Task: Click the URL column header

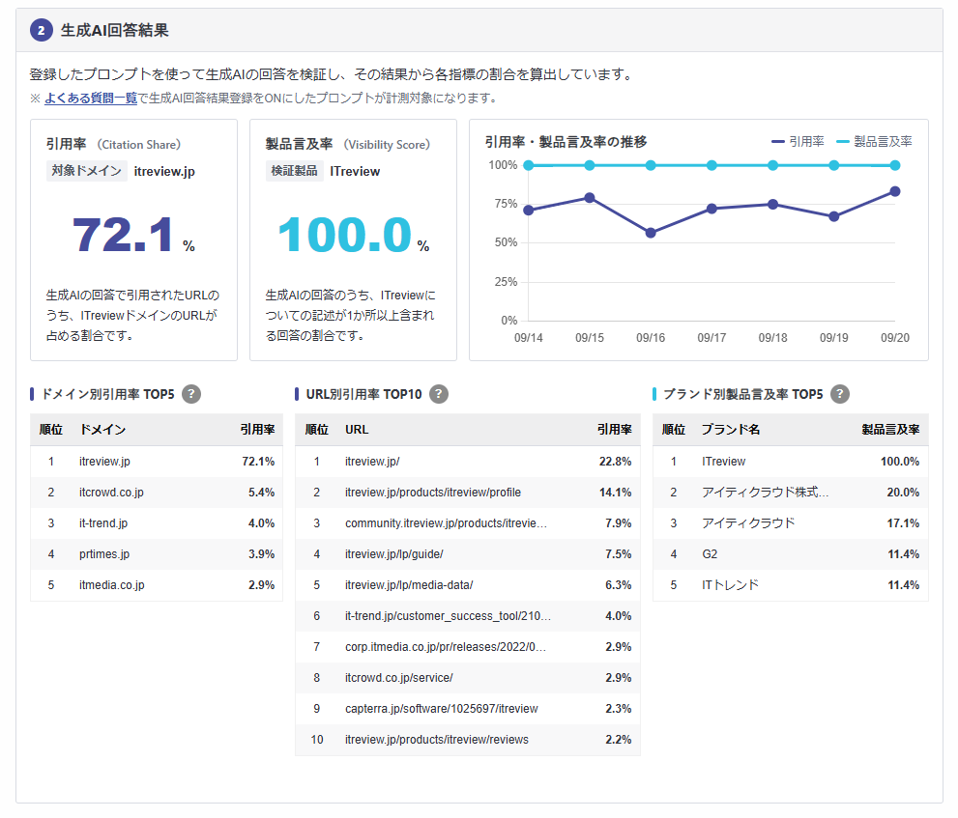Action: [x=357, y=429]
